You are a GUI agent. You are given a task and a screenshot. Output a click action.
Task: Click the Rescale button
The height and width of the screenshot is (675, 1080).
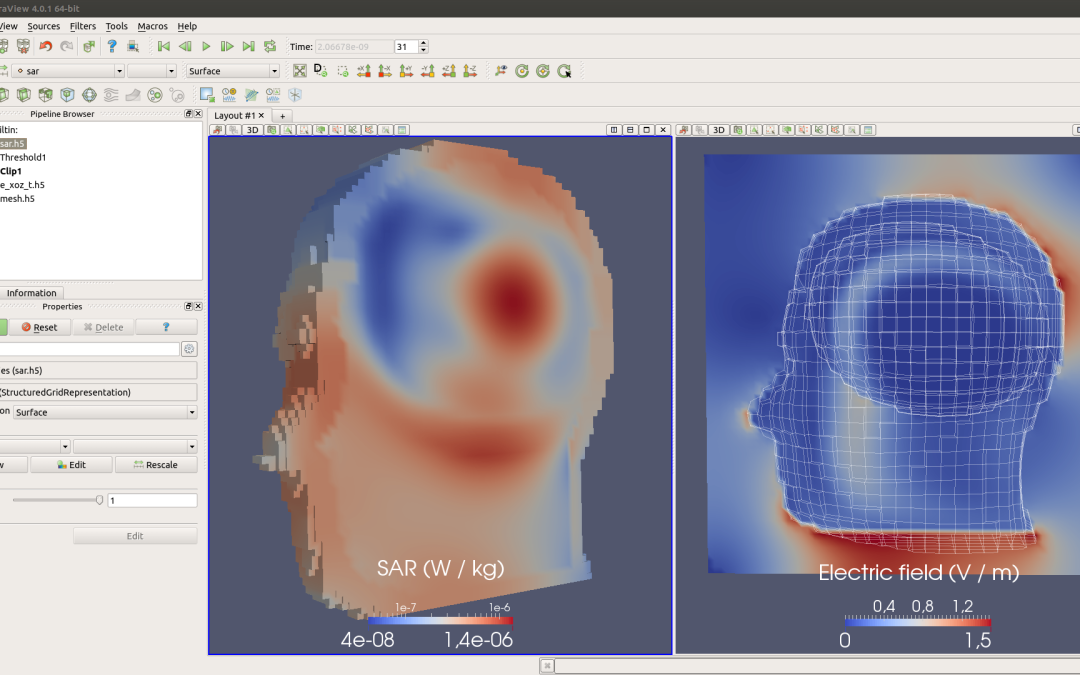tap(156, 465)
